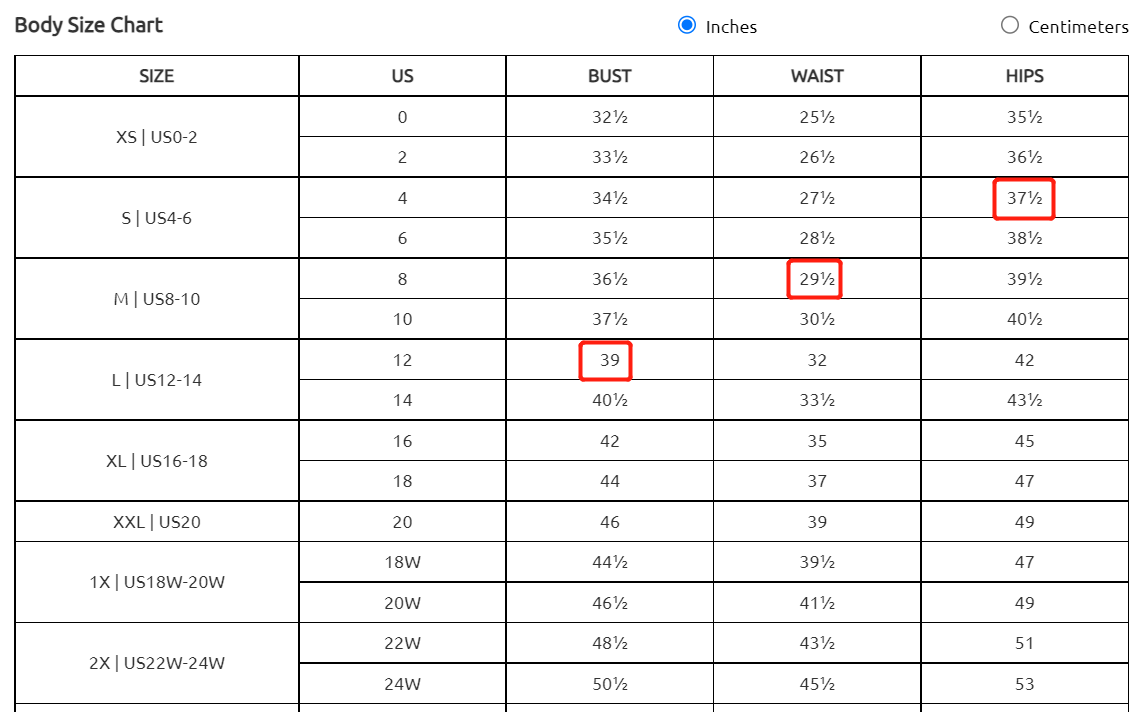Click the WAIST column header
The width and height of the screenshot is (1148, 712).
click(x=817, y=76)
